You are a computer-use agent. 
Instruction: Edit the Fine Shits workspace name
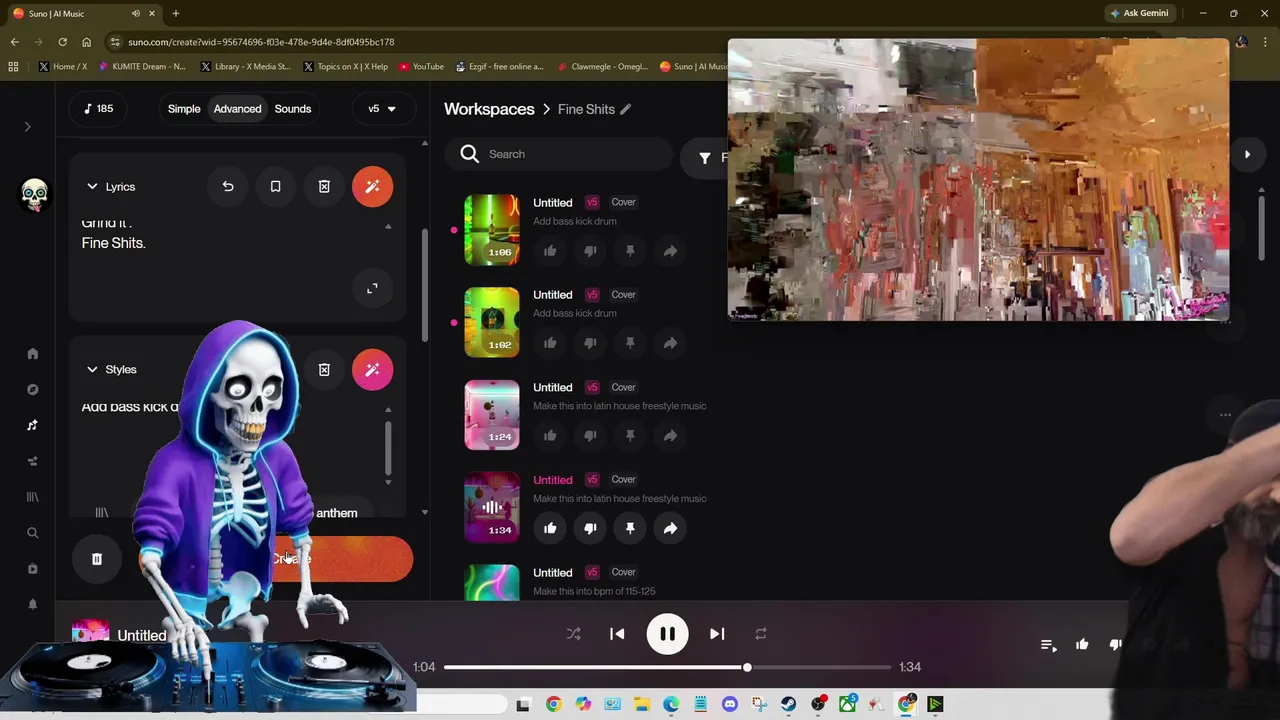[626, 109]
